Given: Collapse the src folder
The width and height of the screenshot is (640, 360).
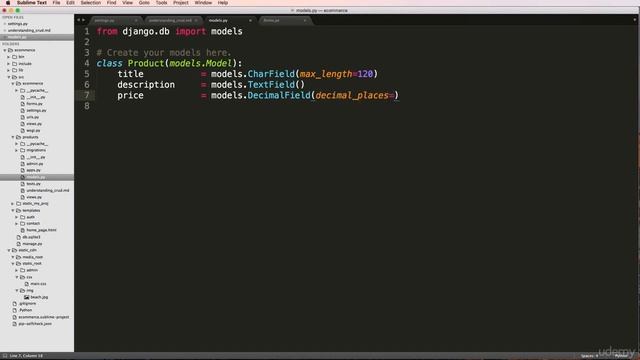Looking at the screenshot, I should (9, 77).
